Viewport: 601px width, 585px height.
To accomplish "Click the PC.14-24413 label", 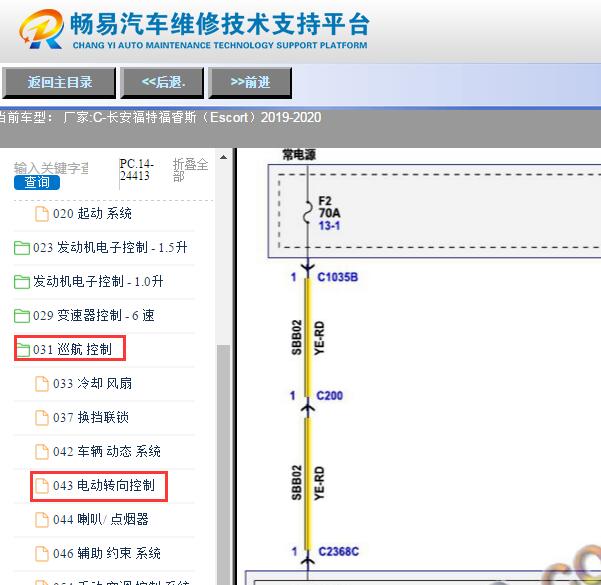I will pos(136,170).
